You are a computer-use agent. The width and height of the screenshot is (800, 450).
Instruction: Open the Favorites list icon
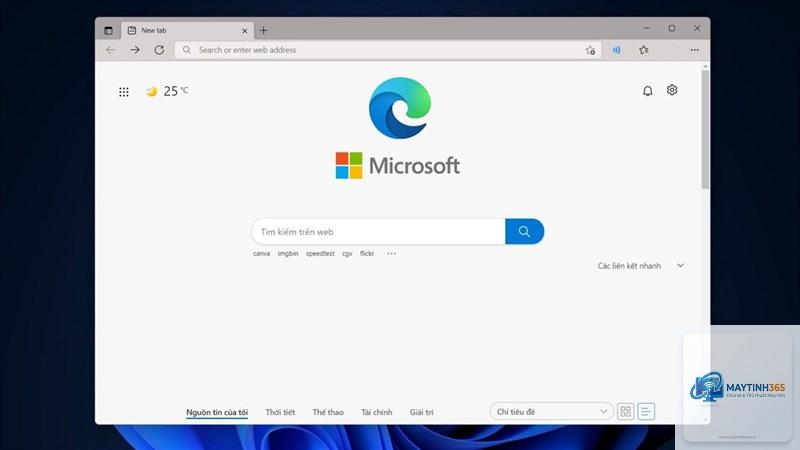click(x=644, y=50)
